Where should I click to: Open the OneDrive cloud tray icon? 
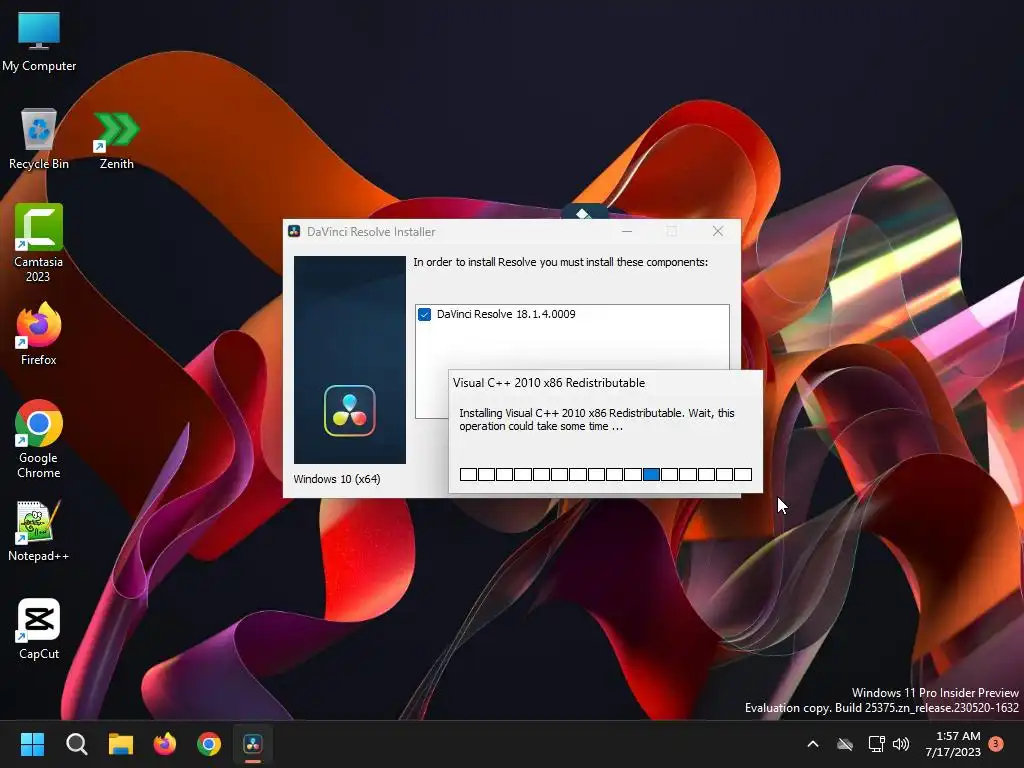pyautogui.click(x=845, y=744)
